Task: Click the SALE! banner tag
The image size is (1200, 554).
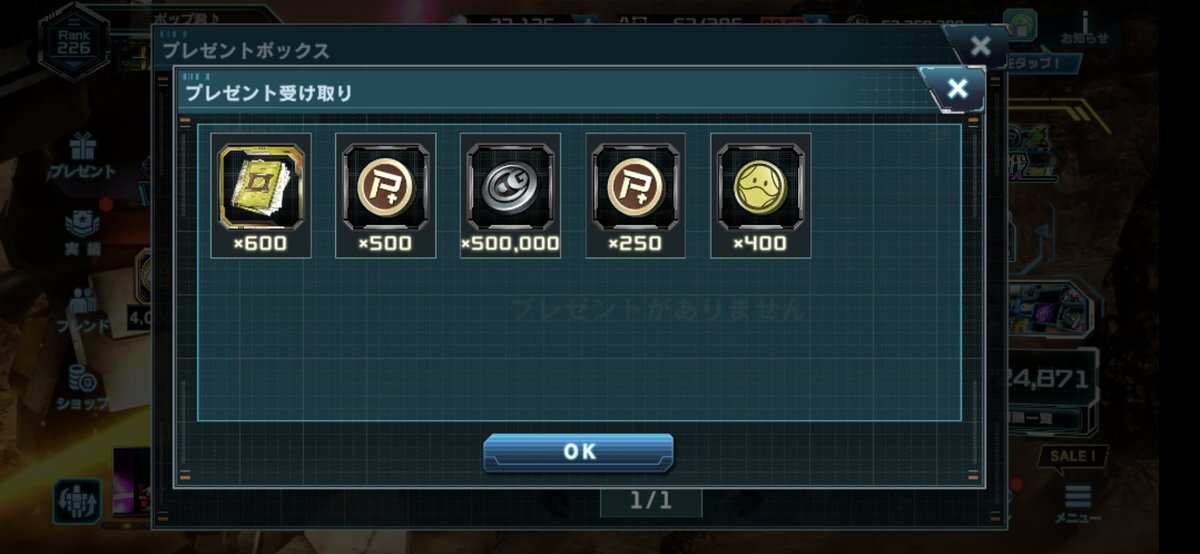Action: (x=1073, y=457)
